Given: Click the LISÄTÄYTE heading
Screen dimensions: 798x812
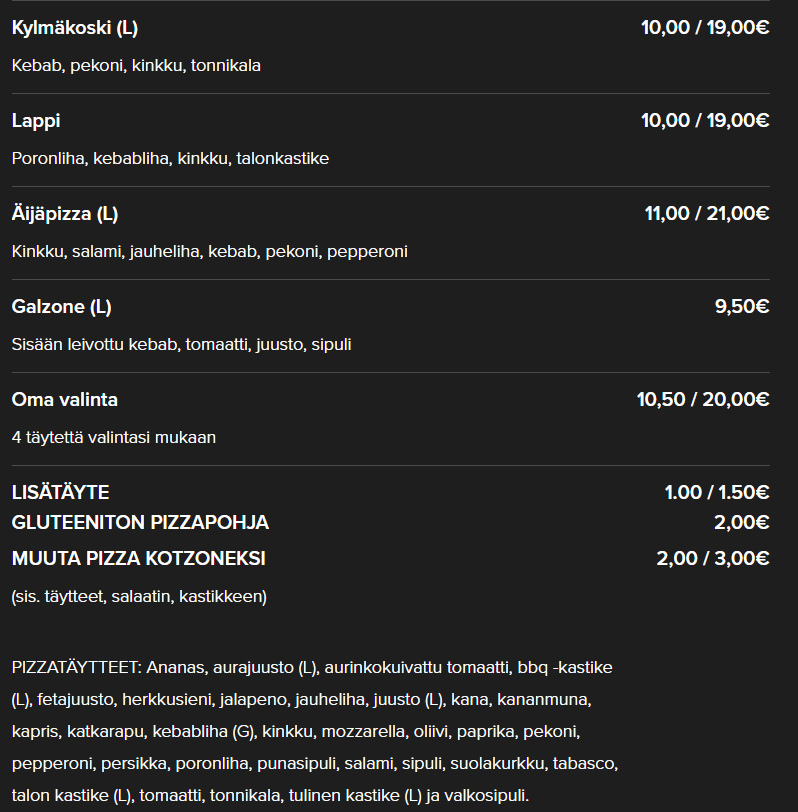Looking at the screenshot, I should tap(60, 492).
